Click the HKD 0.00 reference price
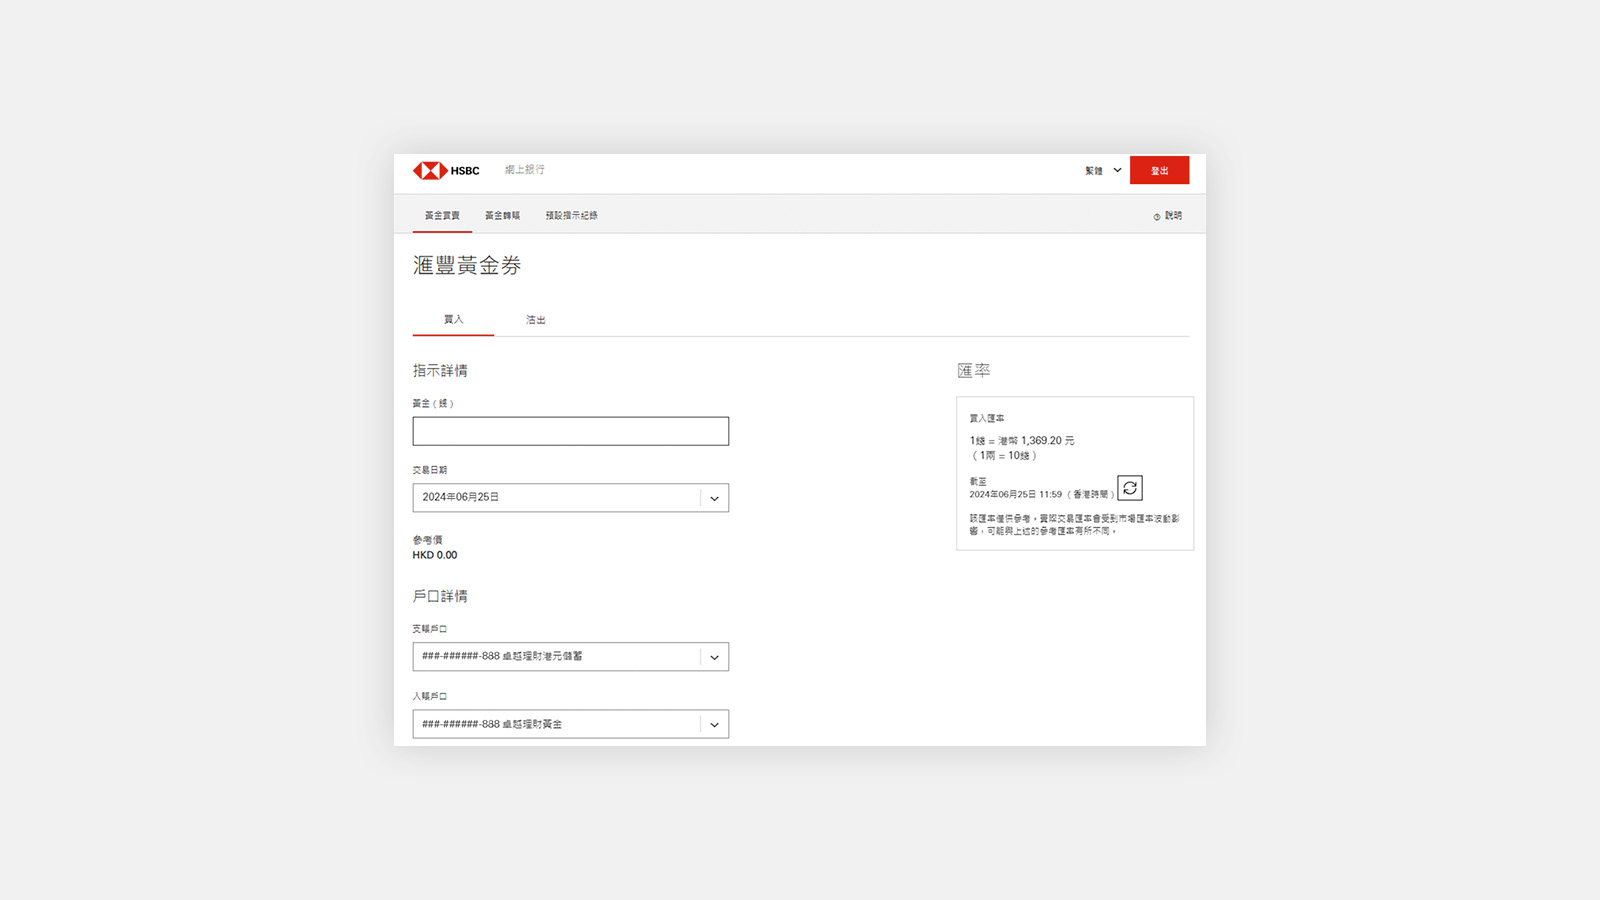 tap(435, 555)
